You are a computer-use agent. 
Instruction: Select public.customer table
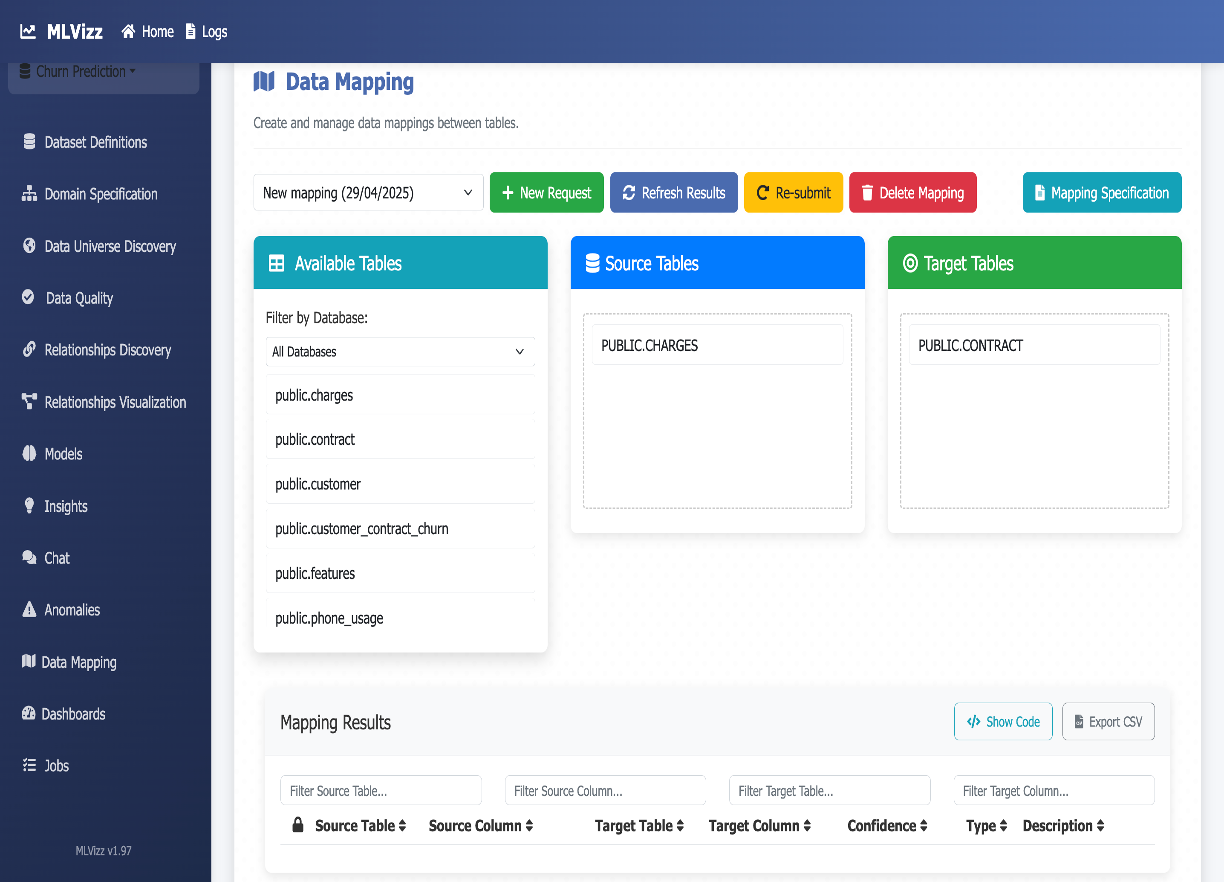click(400, 484)
